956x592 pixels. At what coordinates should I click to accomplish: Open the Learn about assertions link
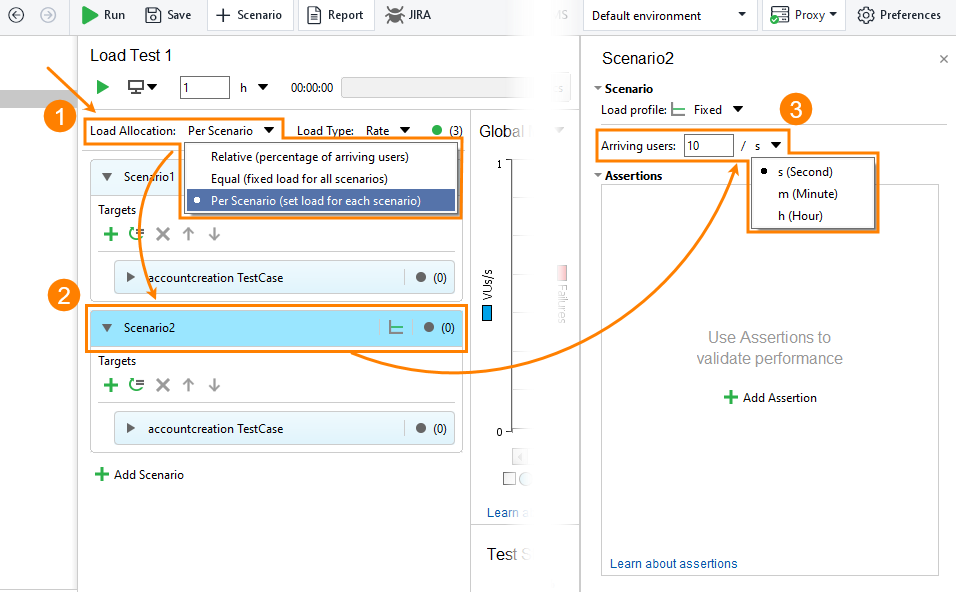673,563
